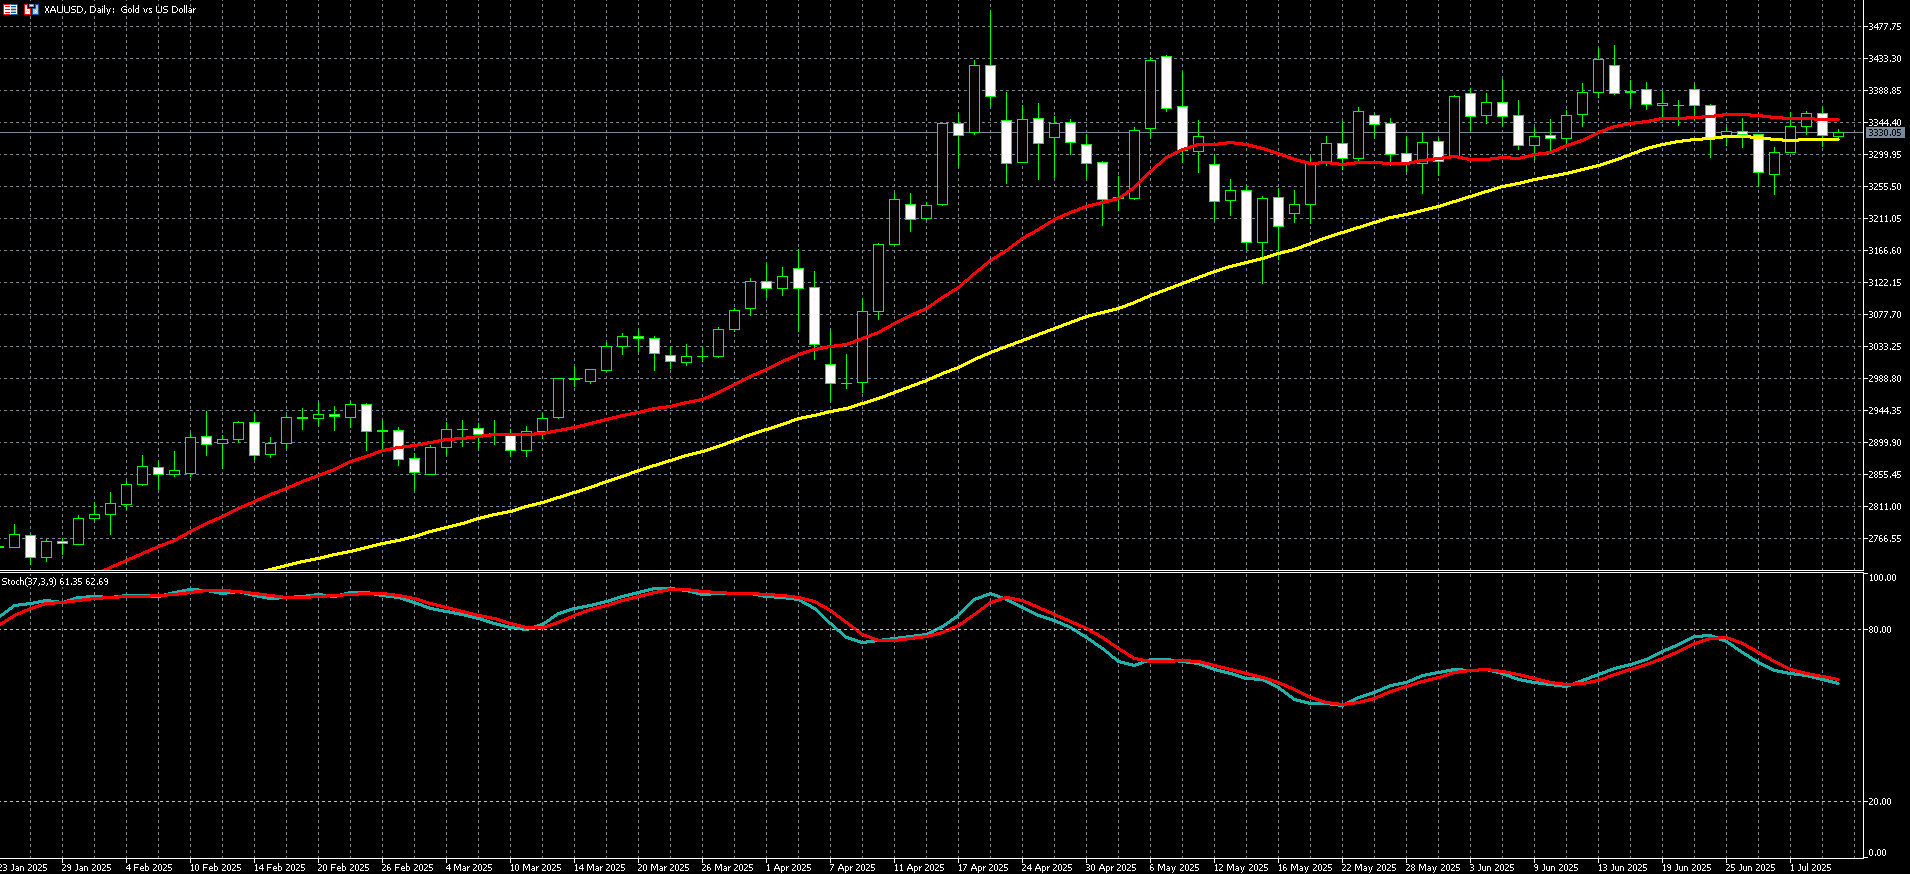This screenshot has height=874, width=1910.
Task: Click the Depth of Market icon at top-left
Action: tap(9, 9)
